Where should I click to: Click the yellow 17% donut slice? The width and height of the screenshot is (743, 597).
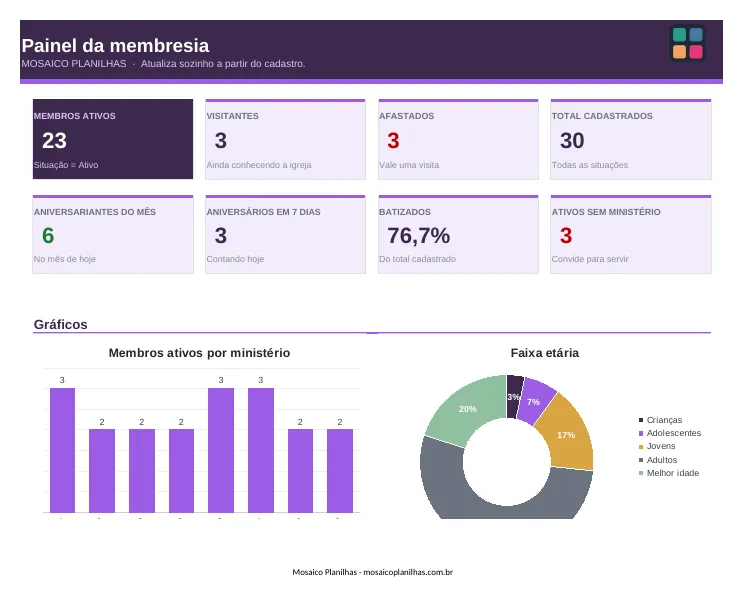click(x=566, y=434)
